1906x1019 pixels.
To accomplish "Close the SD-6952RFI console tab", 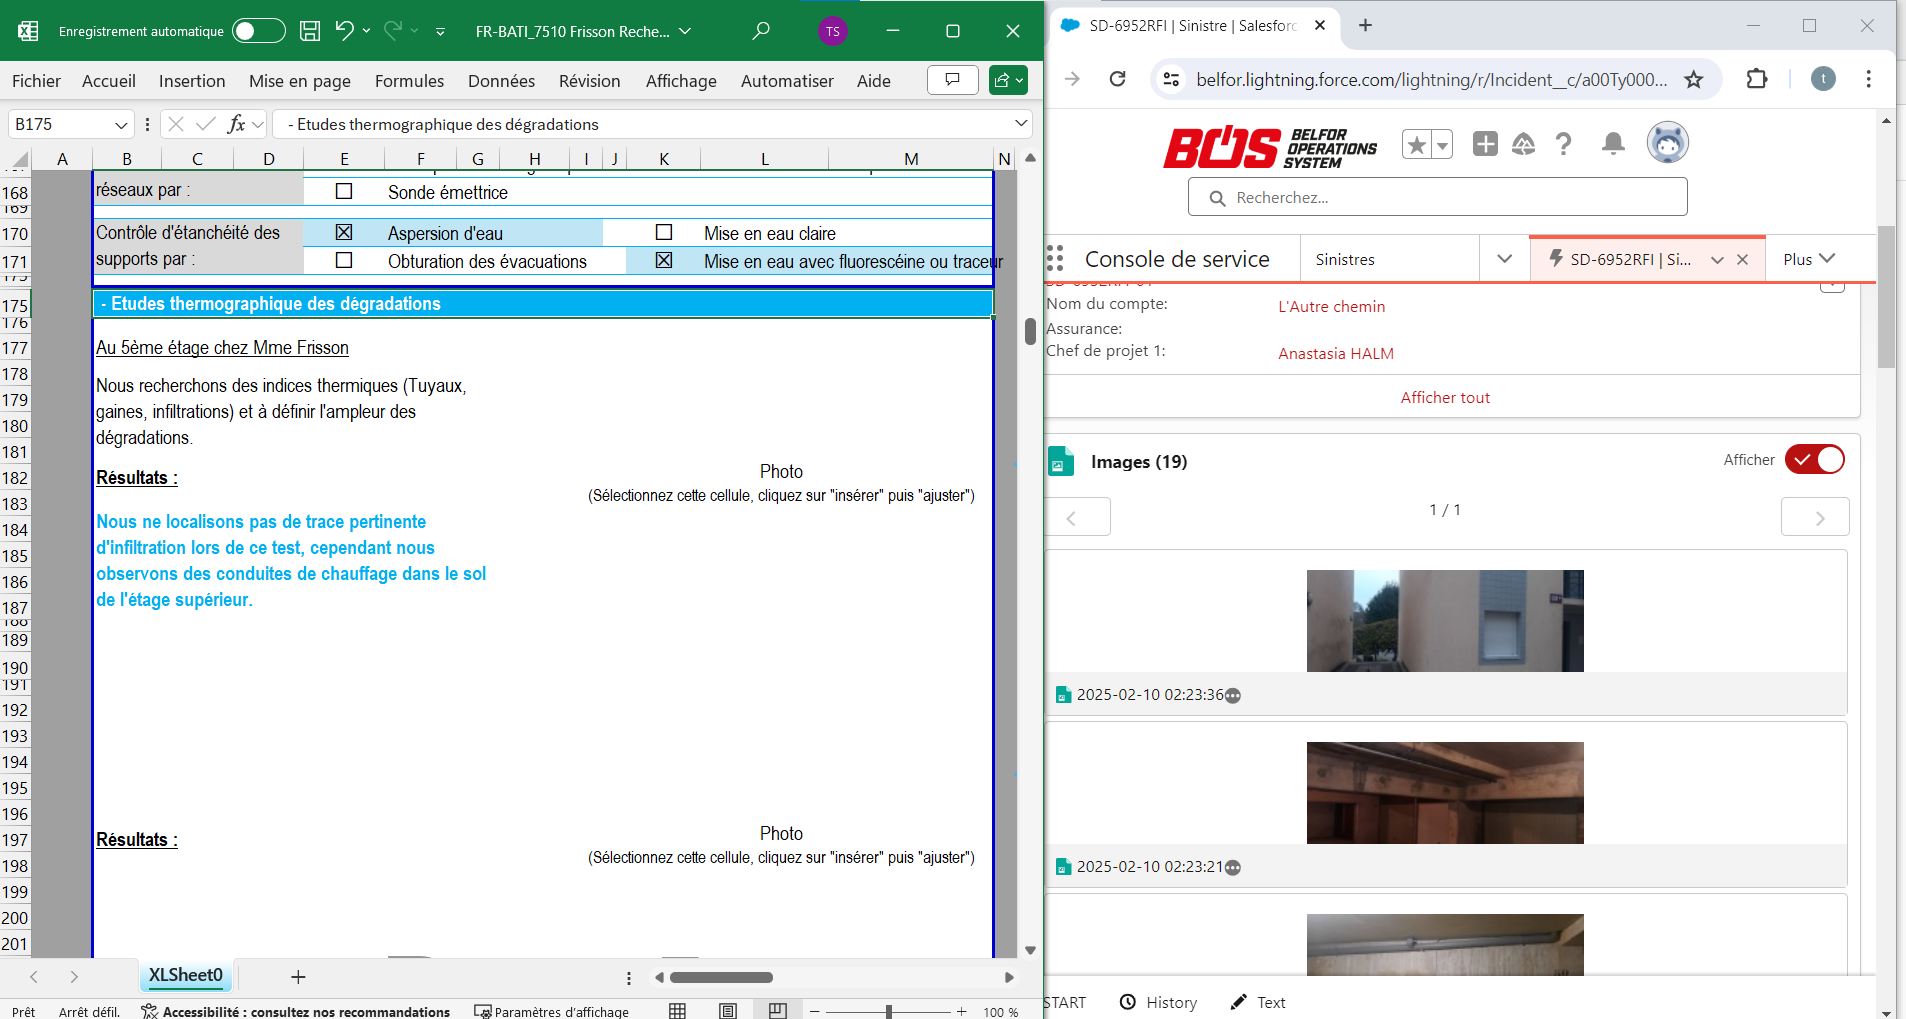I will (1742, 260).
